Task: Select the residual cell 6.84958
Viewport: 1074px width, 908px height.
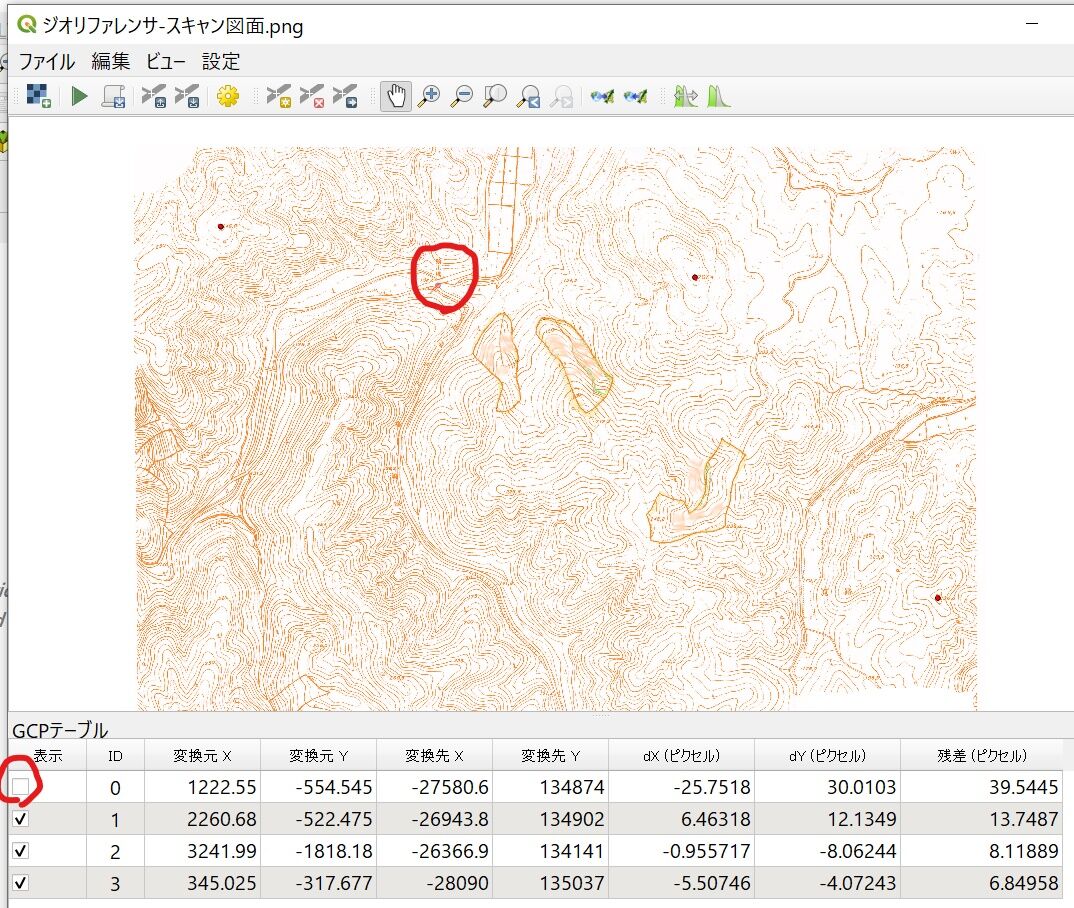Action: click(982, 883)
